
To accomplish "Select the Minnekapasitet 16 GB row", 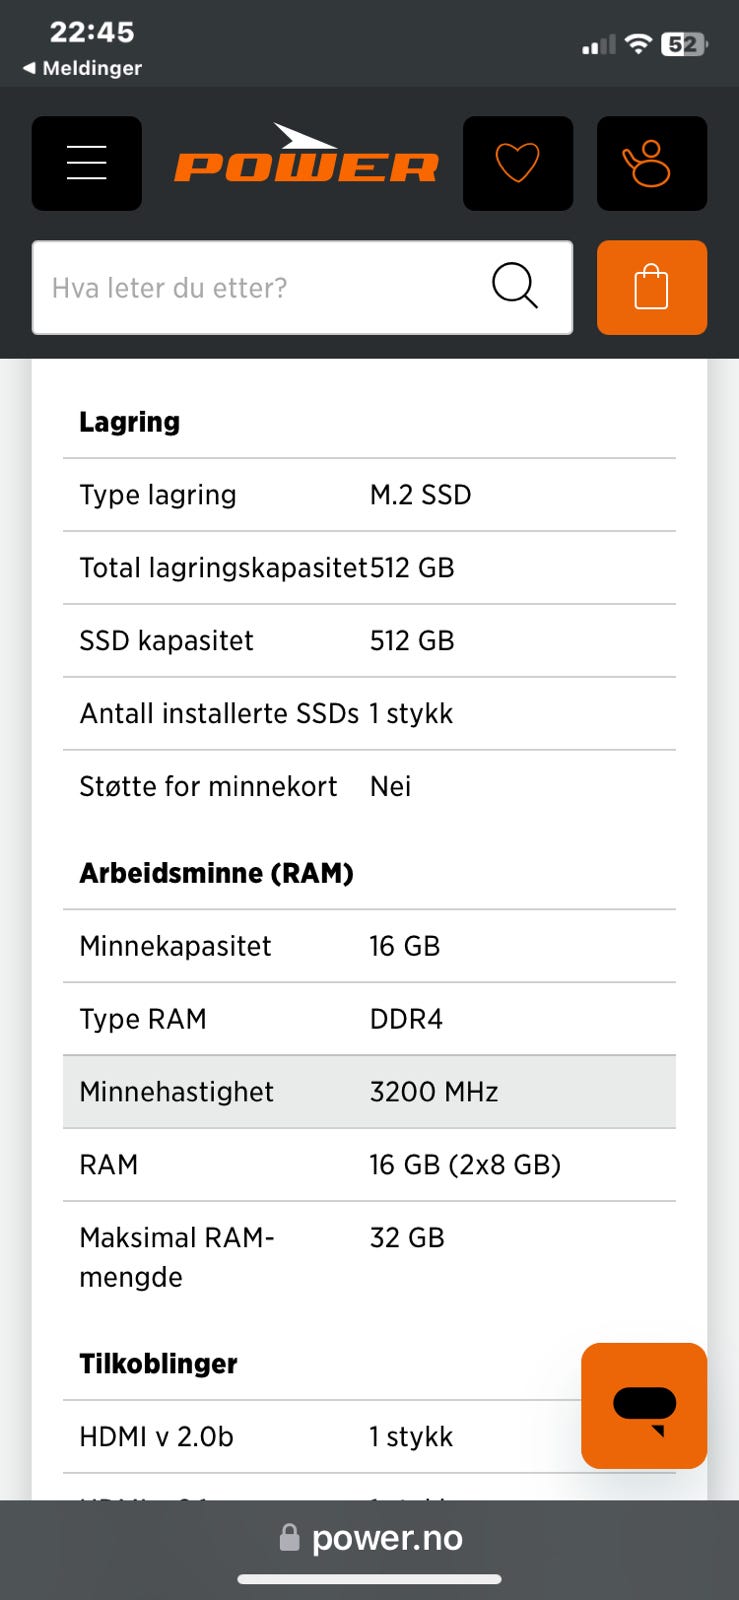I will [x=369, y=946].
